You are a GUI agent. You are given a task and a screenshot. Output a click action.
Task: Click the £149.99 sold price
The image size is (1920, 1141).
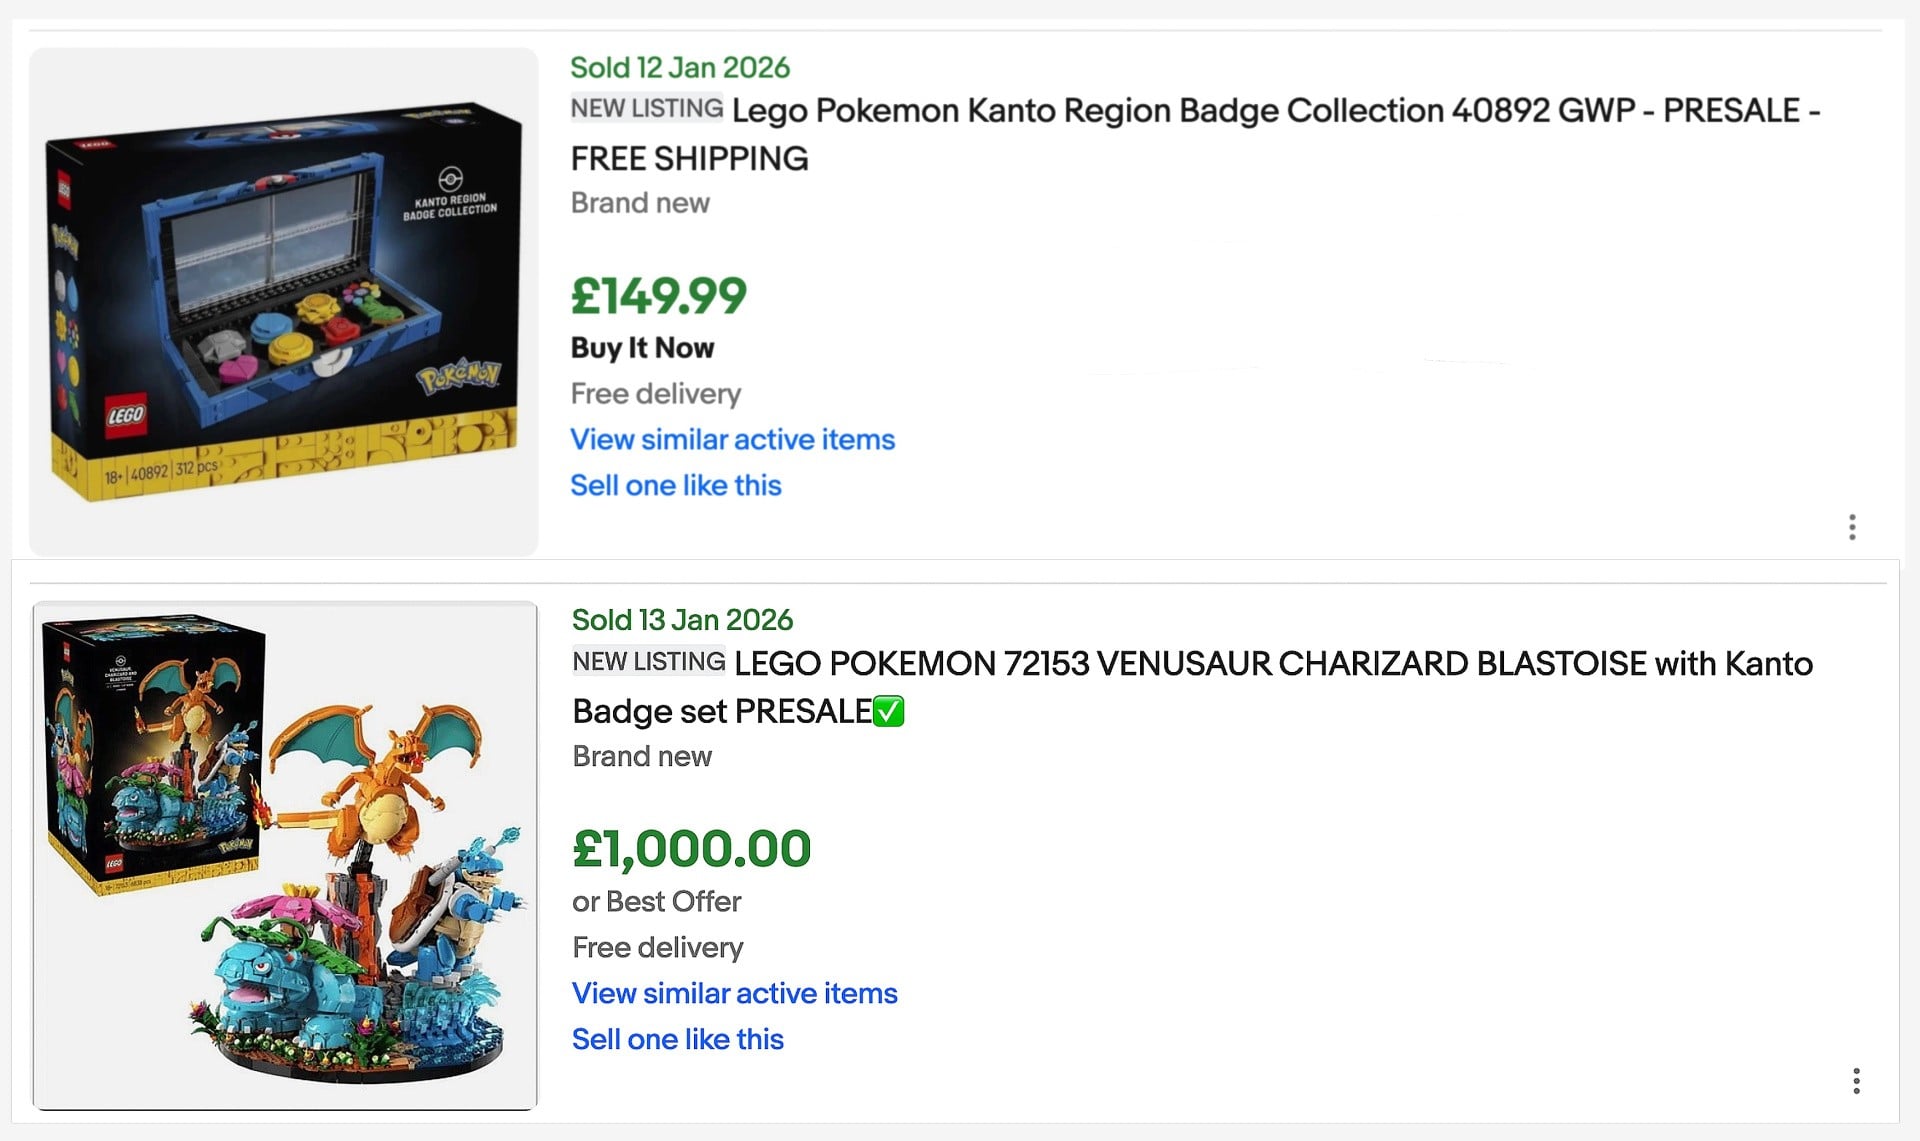pos(658,296)
